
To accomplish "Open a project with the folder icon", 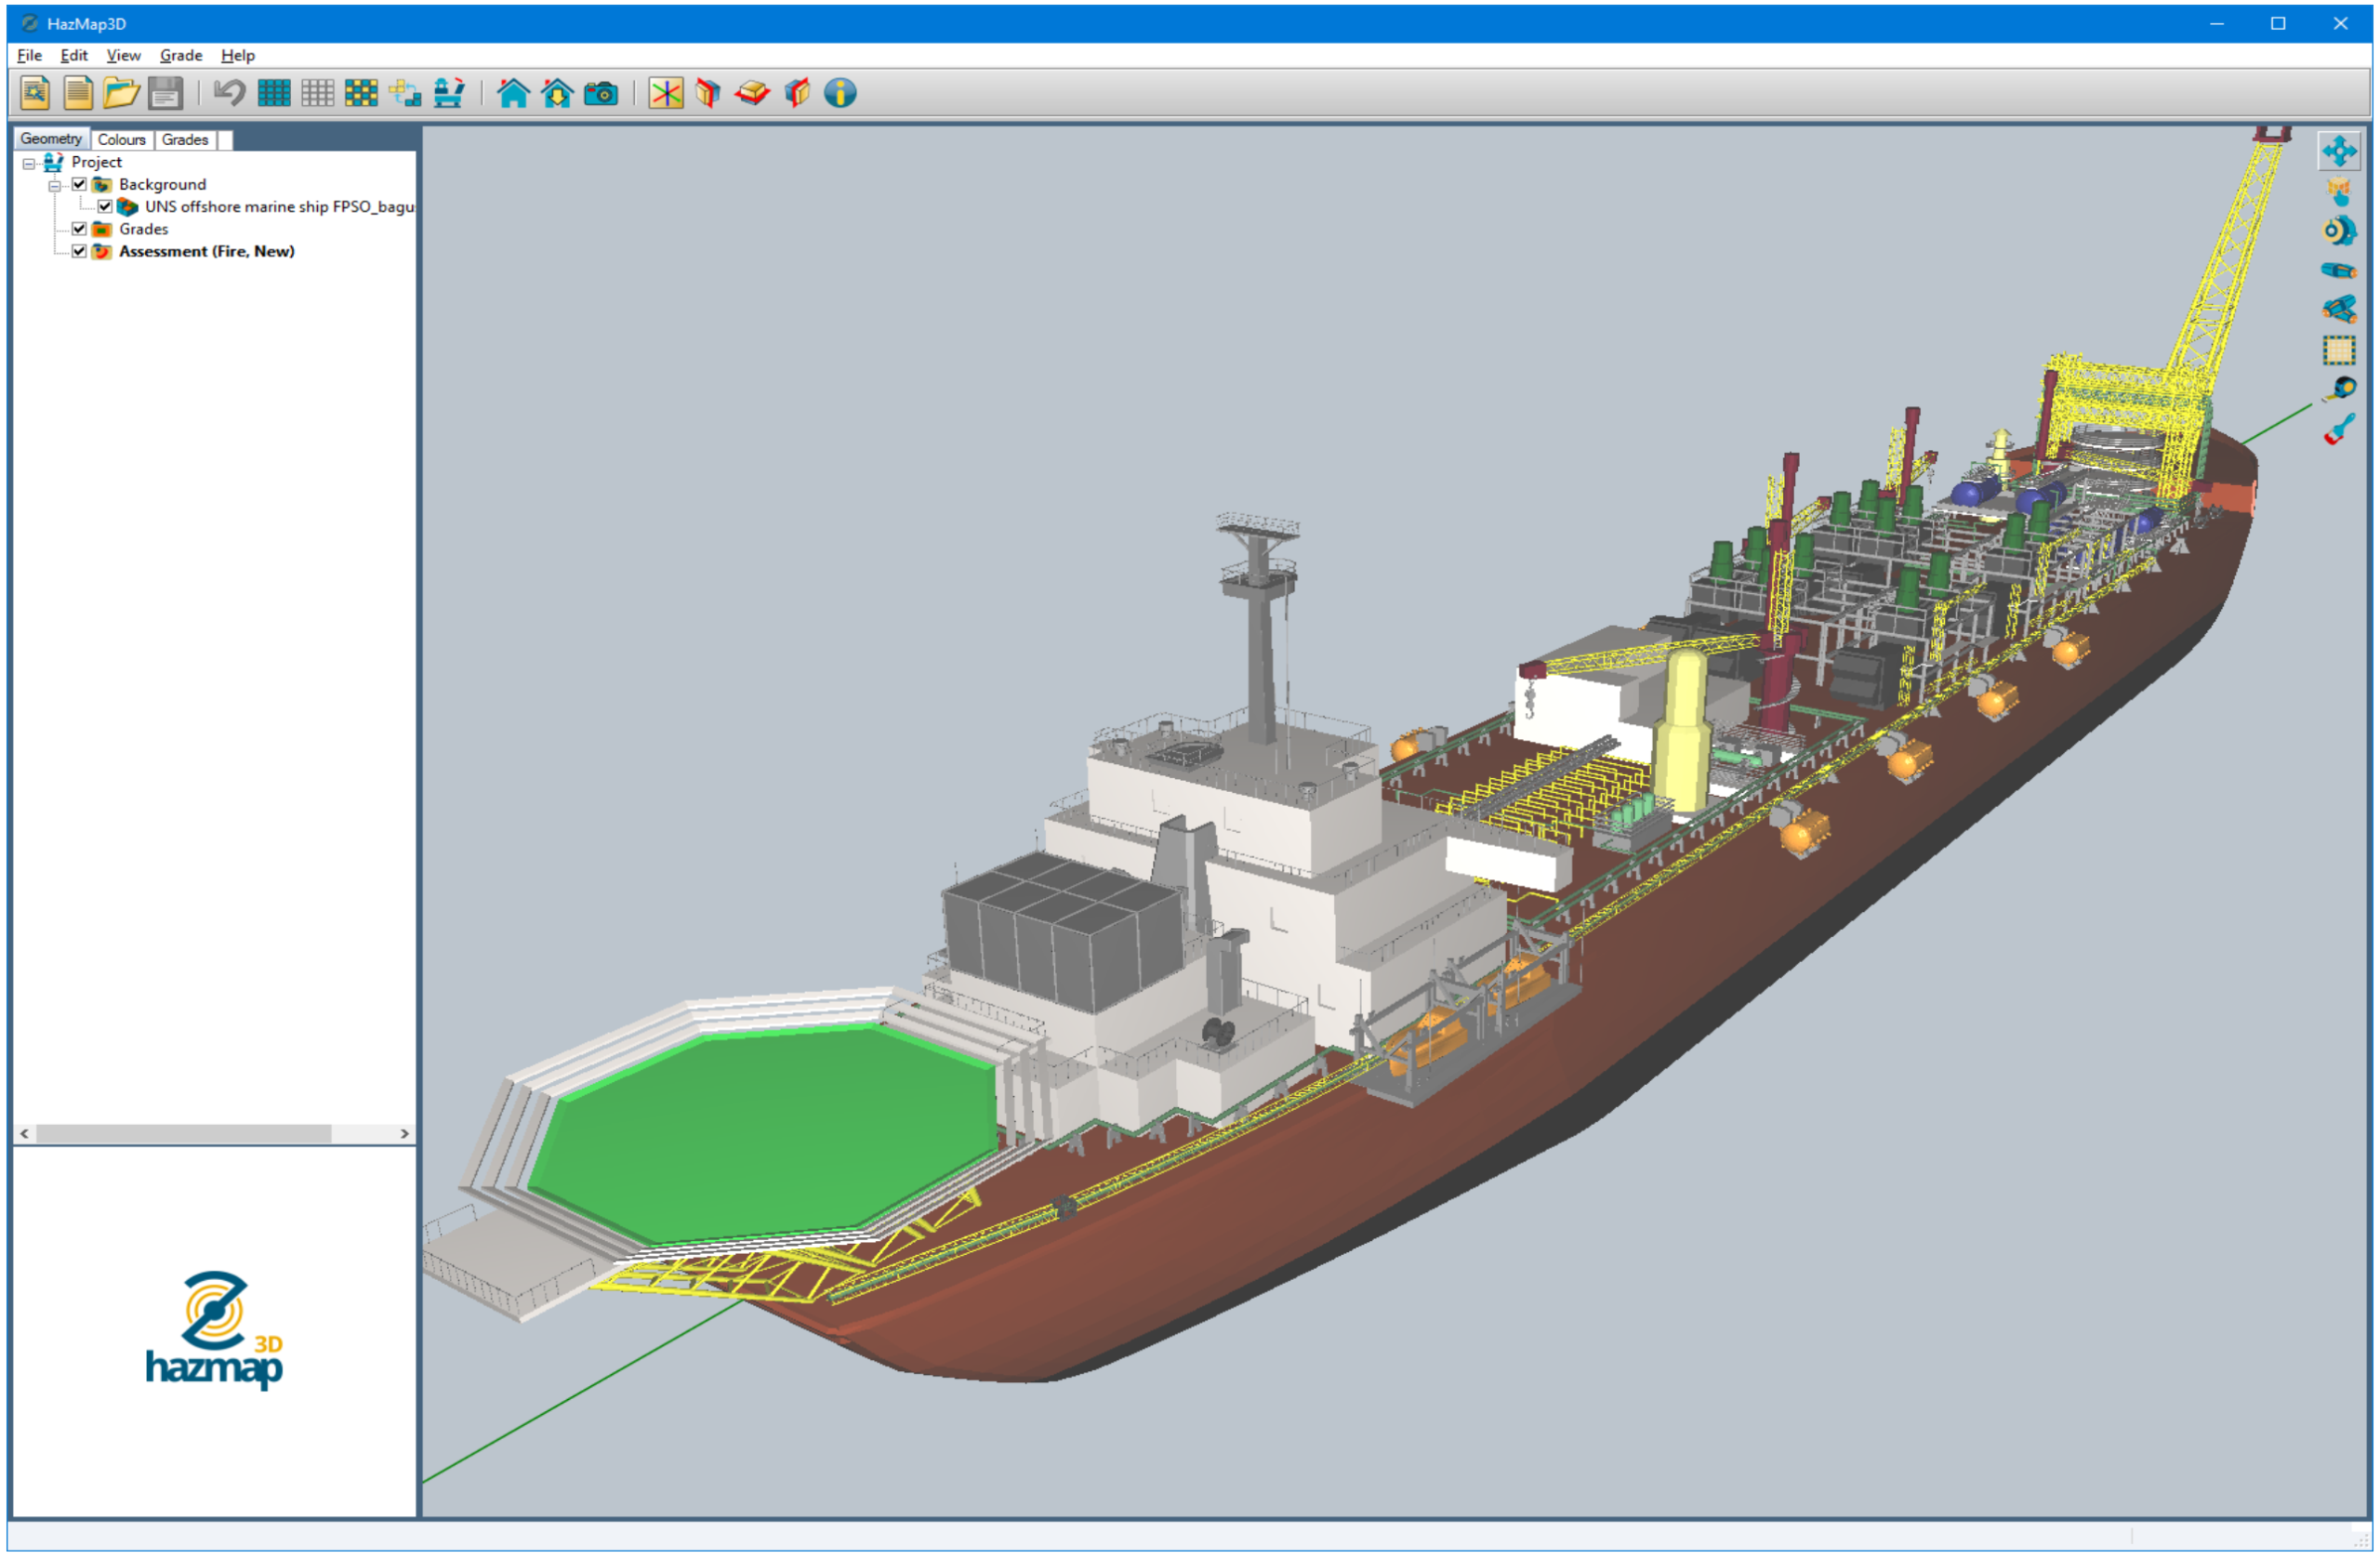I will 121,93.
